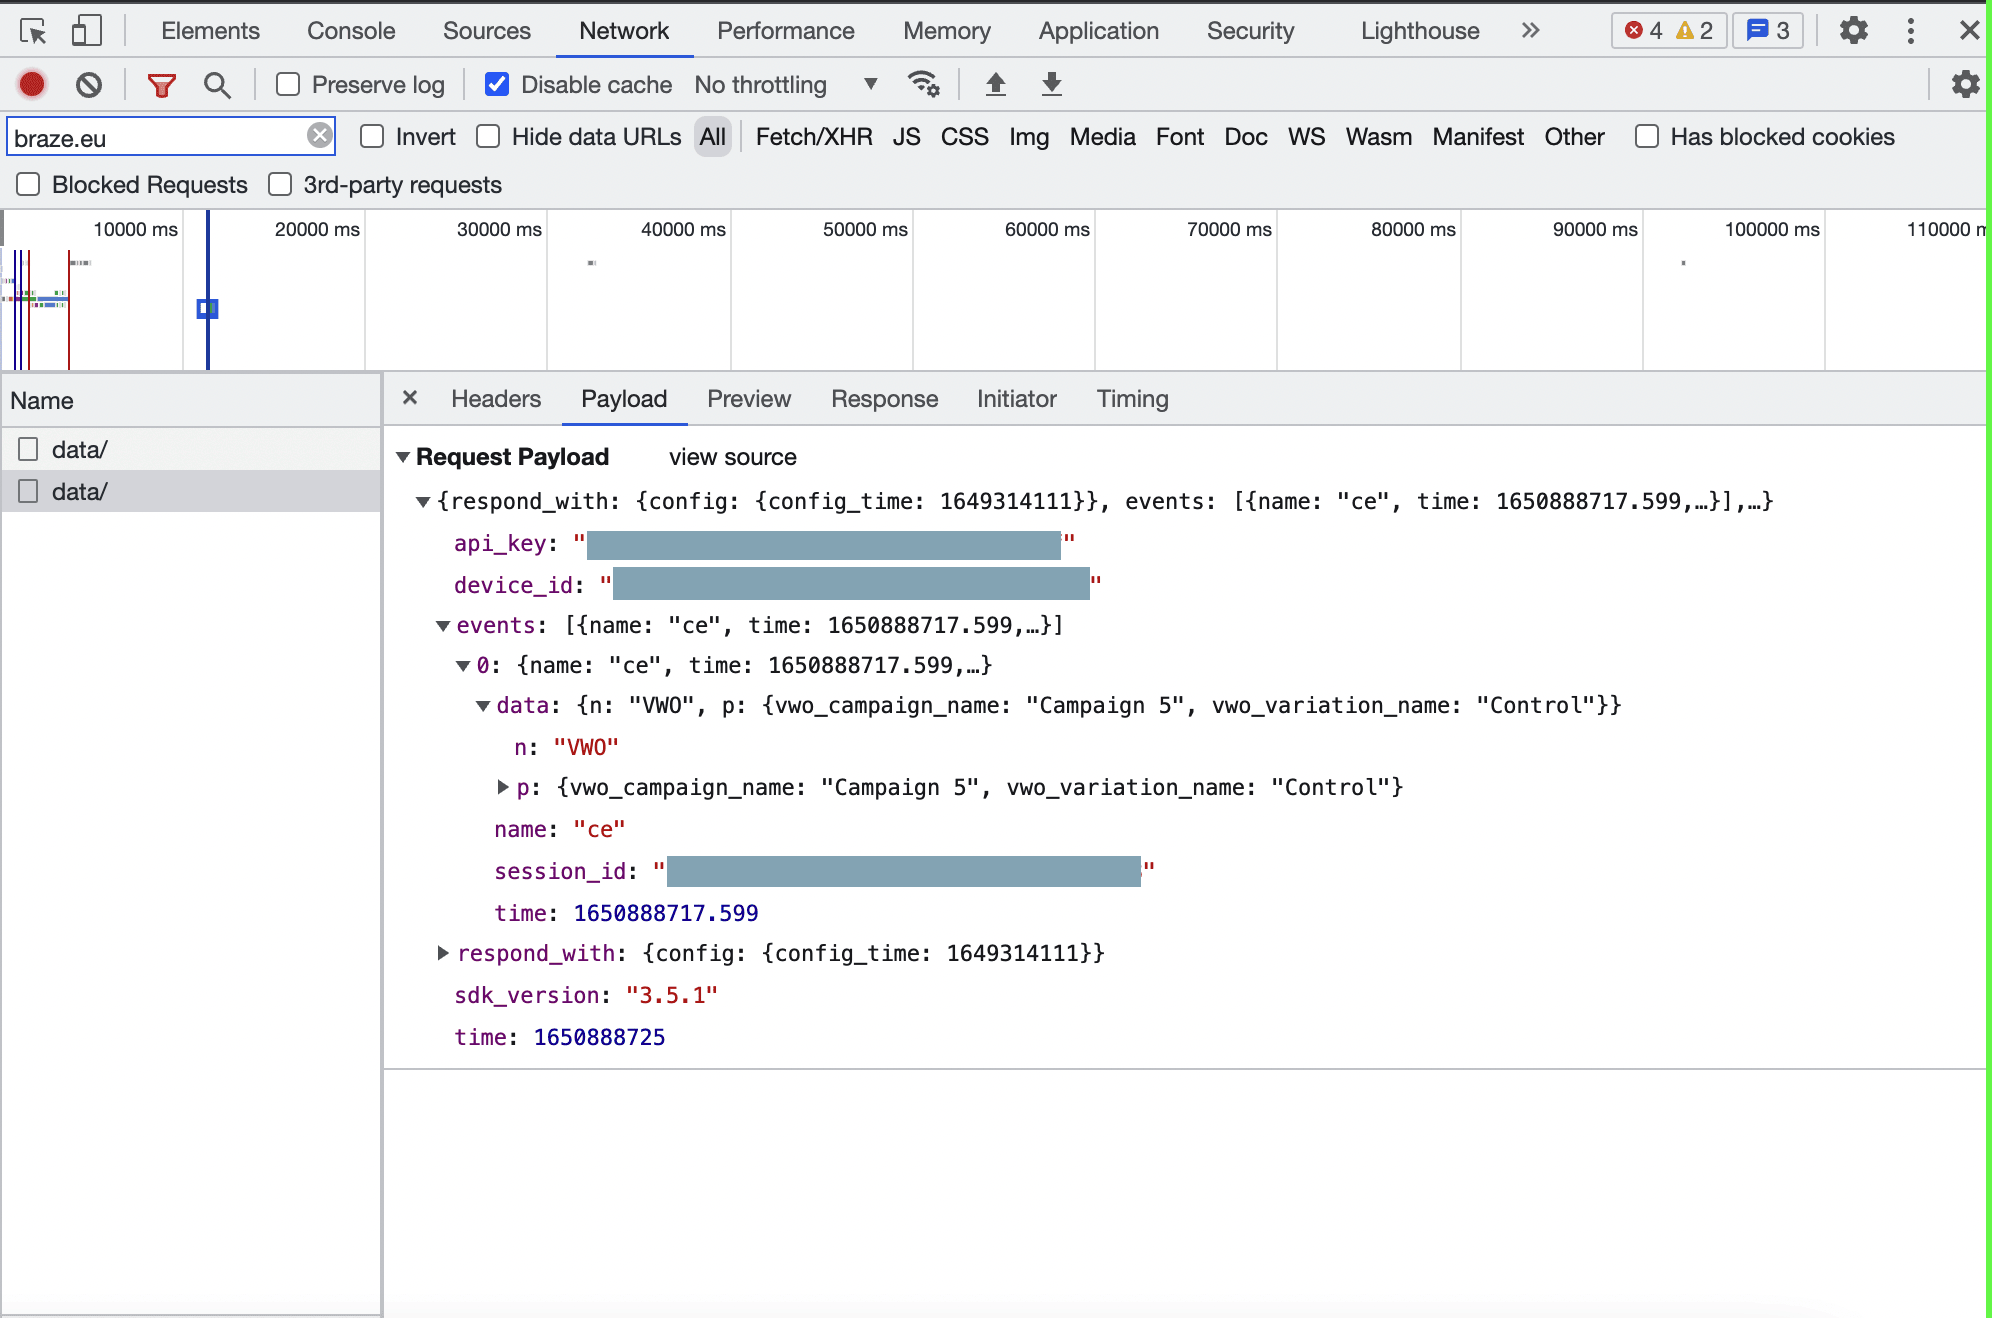Open the 3 issues badge
This screenshot has height=1318, width=1992.
pyautogui.click(x=1767, y=31)
